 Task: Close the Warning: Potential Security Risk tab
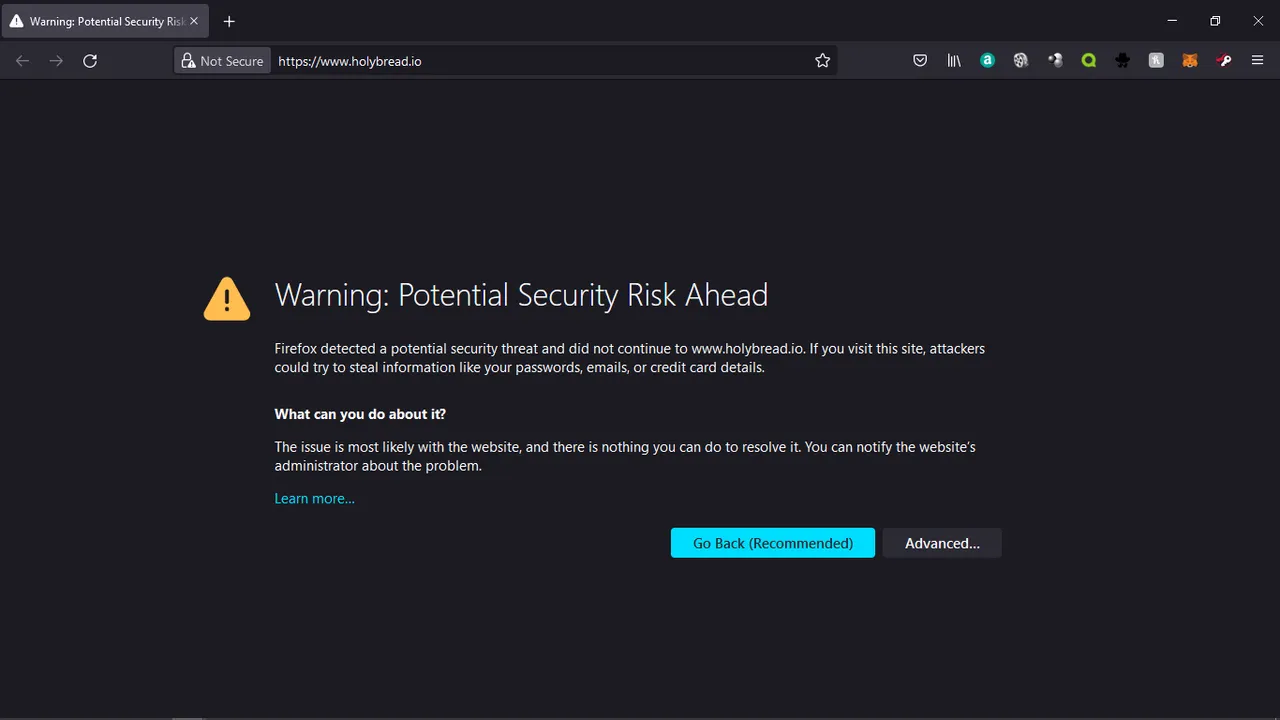(194, 21)
